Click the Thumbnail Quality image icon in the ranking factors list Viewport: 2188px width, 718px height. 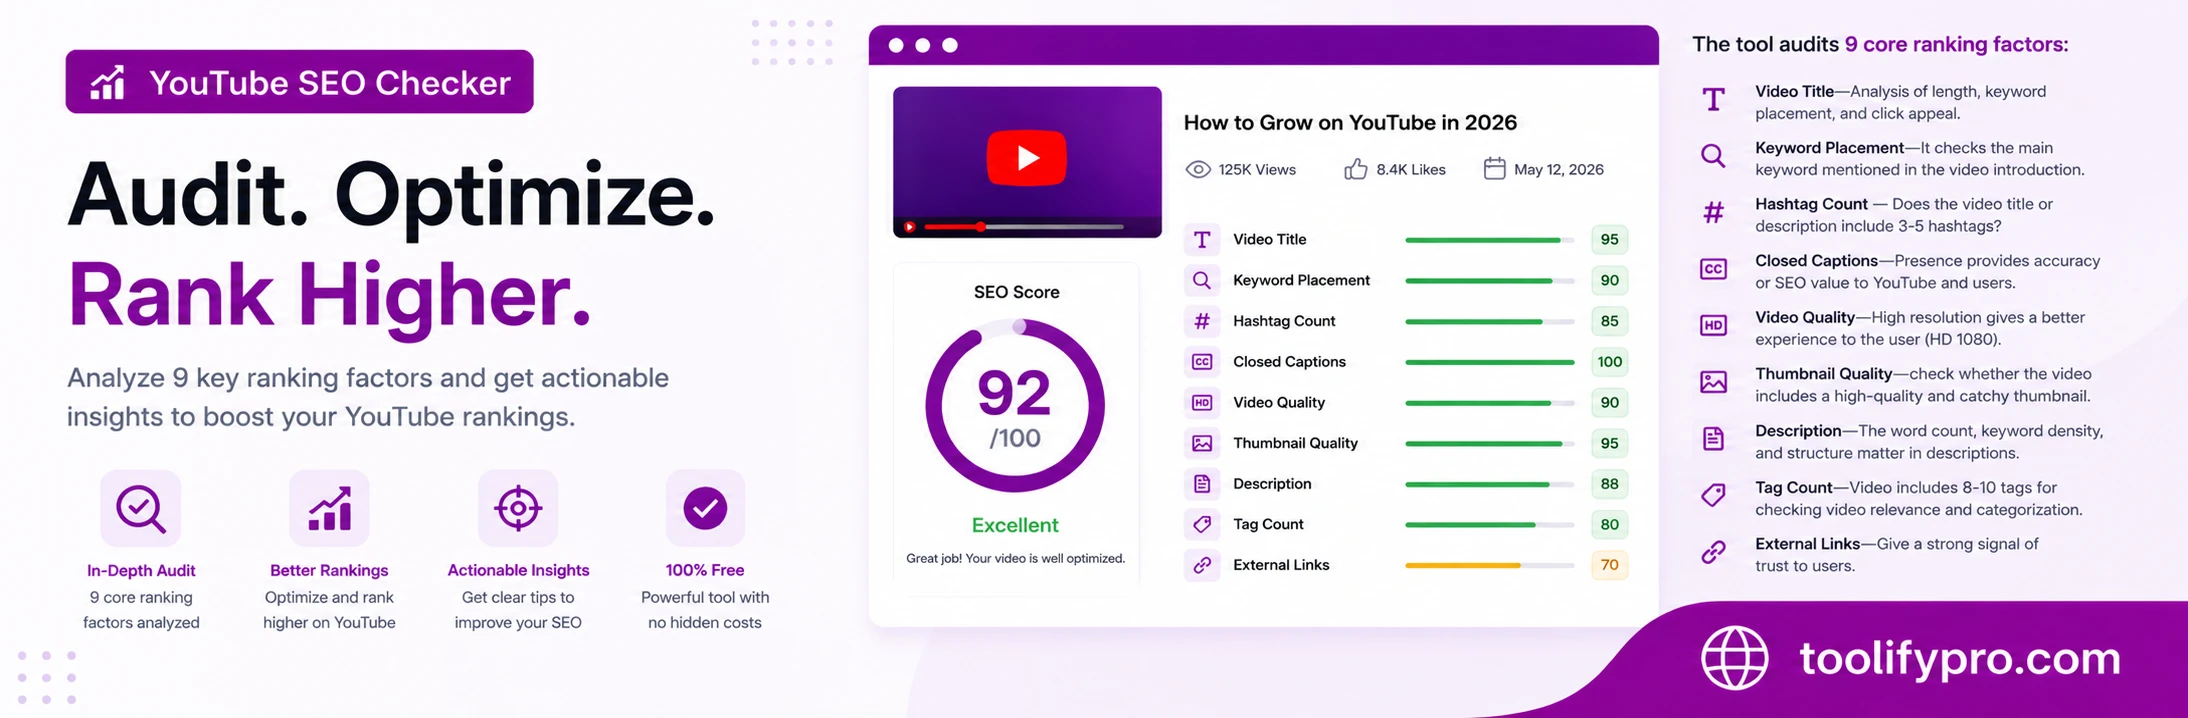coord(1713,382)
